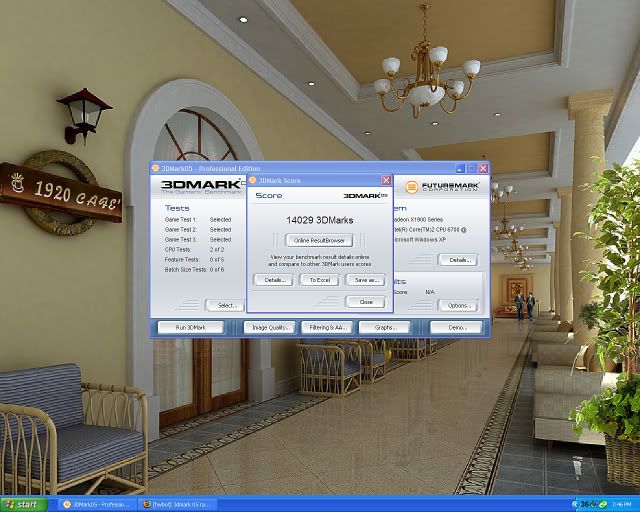Click the 3DMark Score dialog title icon
640x512 pixels.
[253, 180]
